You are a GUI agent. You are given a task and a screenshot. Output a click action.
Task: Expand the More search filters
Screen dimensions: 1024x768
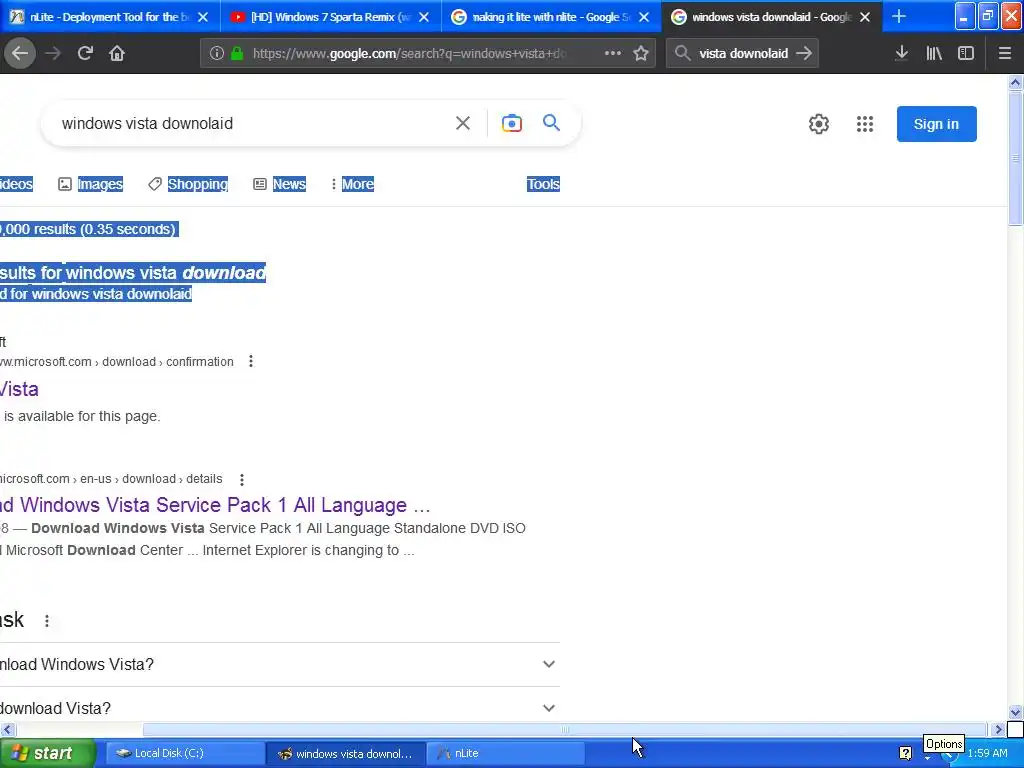tap(353, 184)
